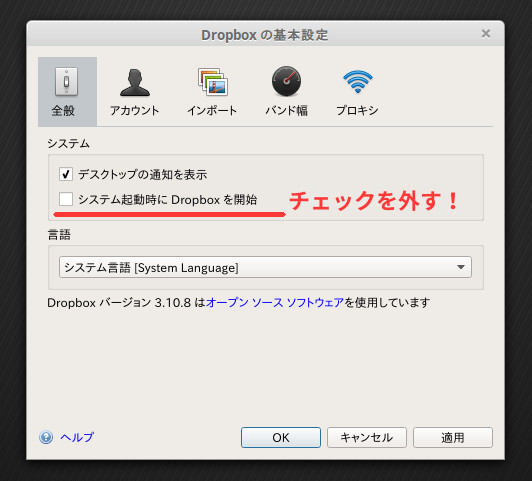
Task: Click the OK button
Action: 281,438
